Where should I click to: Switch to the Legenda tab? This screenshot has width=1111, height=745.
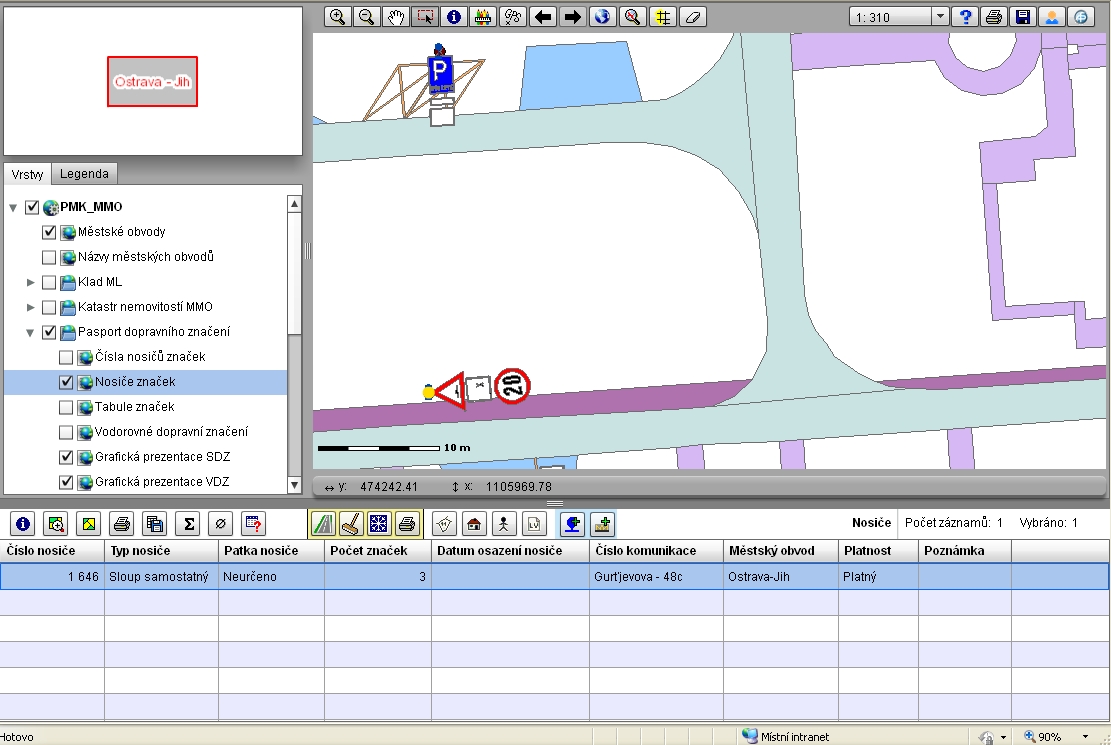tap(84, 174)
